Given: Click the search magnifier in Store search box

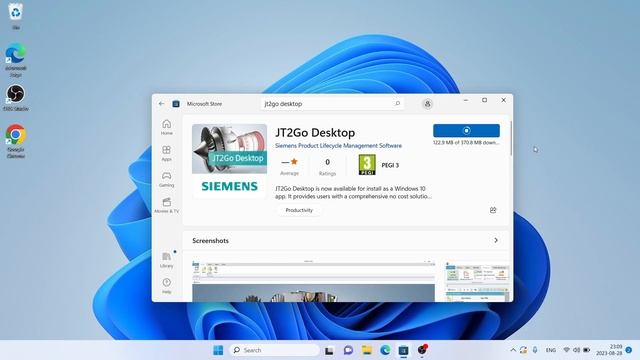Looking at the screenshot, I should pyautogui.click(x=397, y=104).
